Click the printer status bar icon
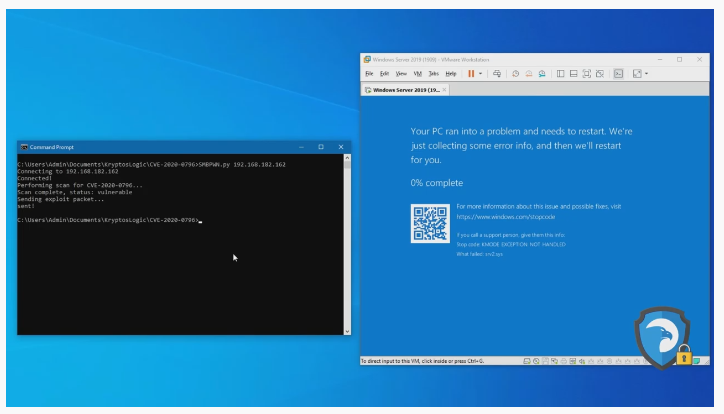The height and width of the screenshot is (414, 724). [x=563, y=361]
